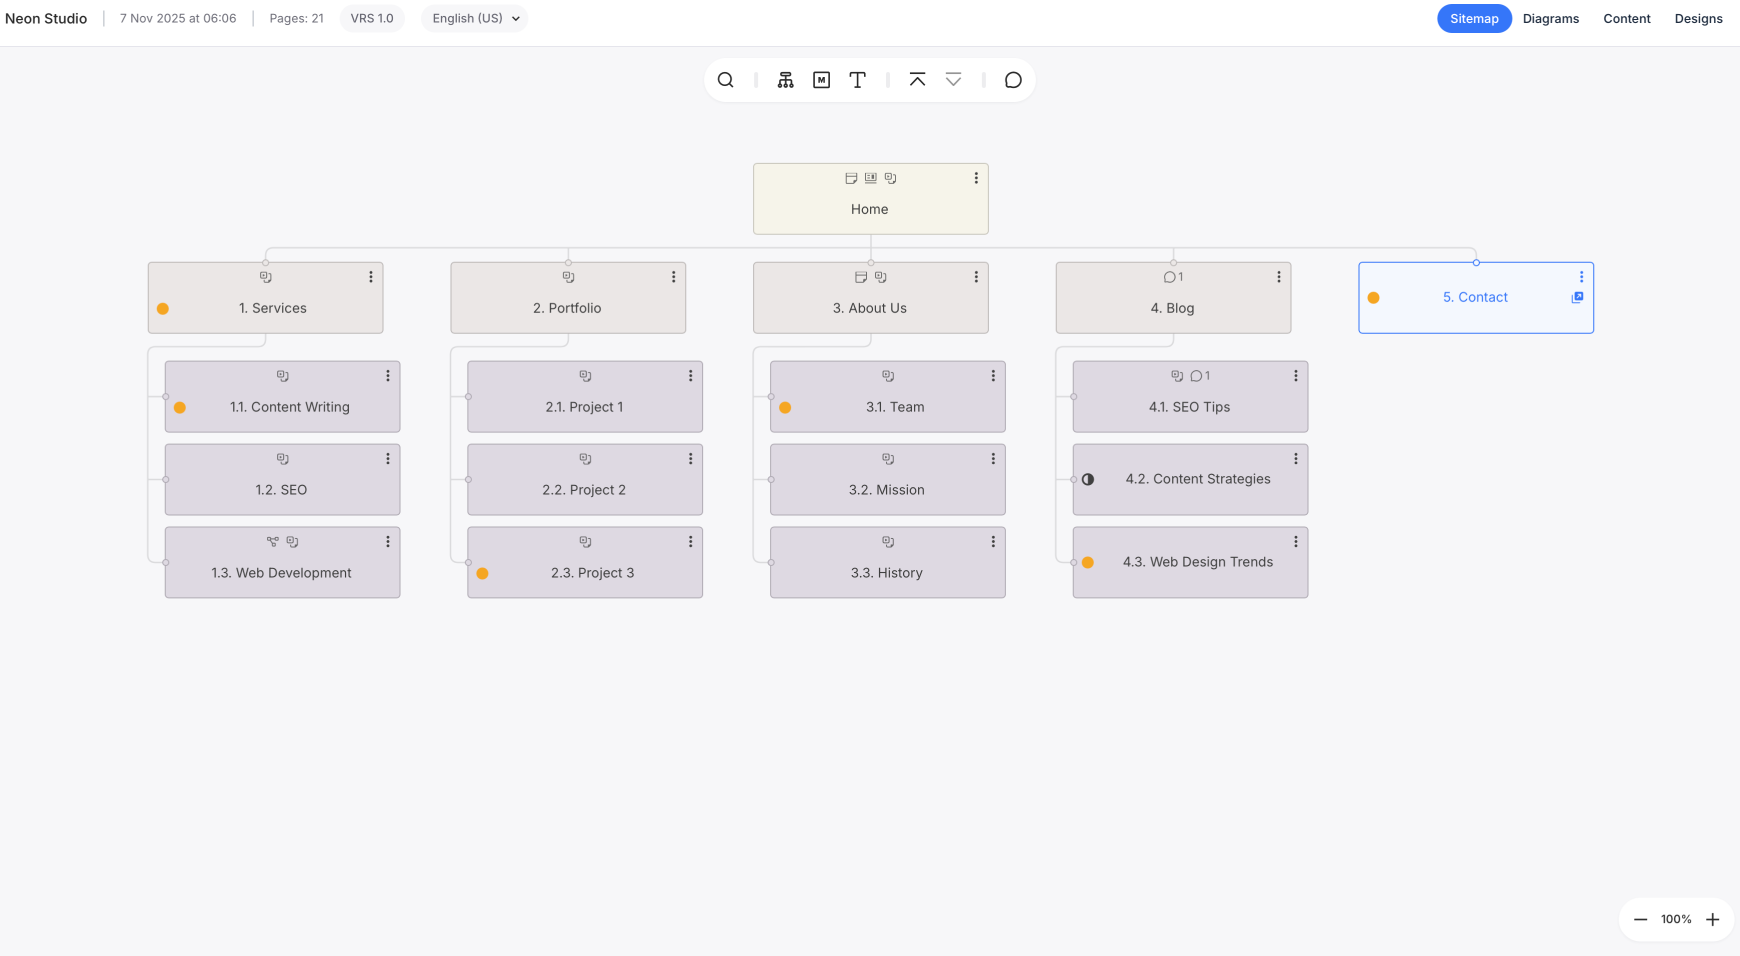Toggle the half-filled status marker on Content Strategies
Image resolution: width=1740 pixels, height=956 pixels.
click(x=1087, y=479)
